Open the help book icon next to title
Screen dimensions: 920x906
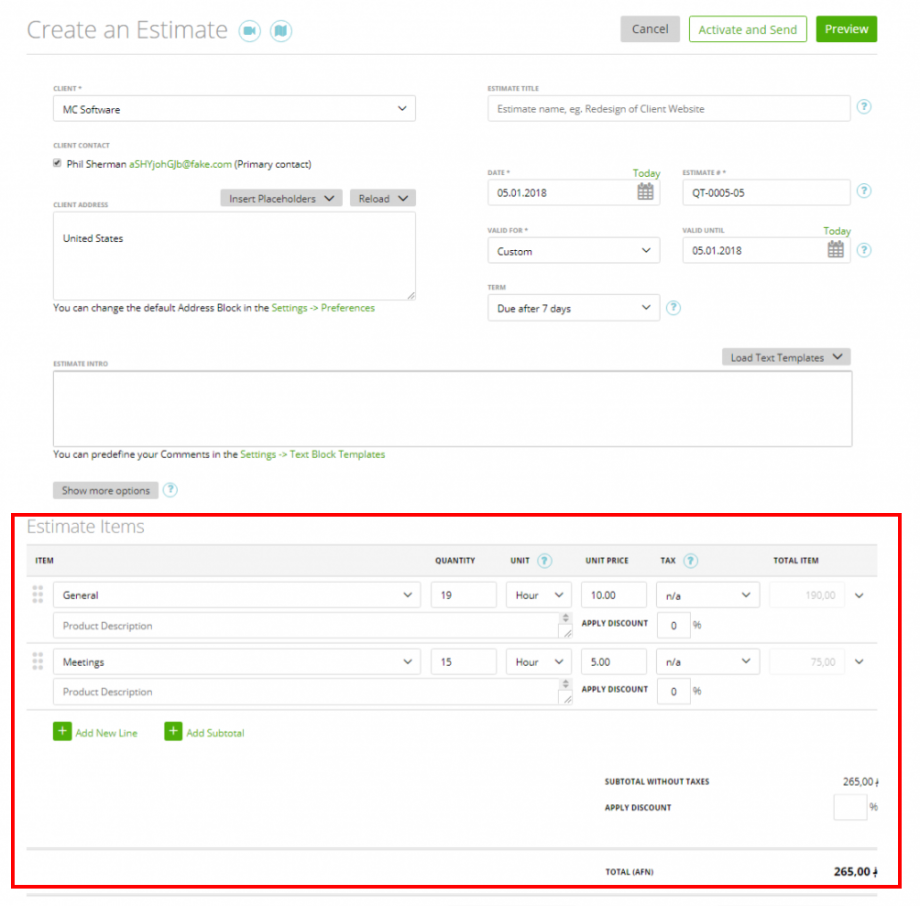pos(281,31)
